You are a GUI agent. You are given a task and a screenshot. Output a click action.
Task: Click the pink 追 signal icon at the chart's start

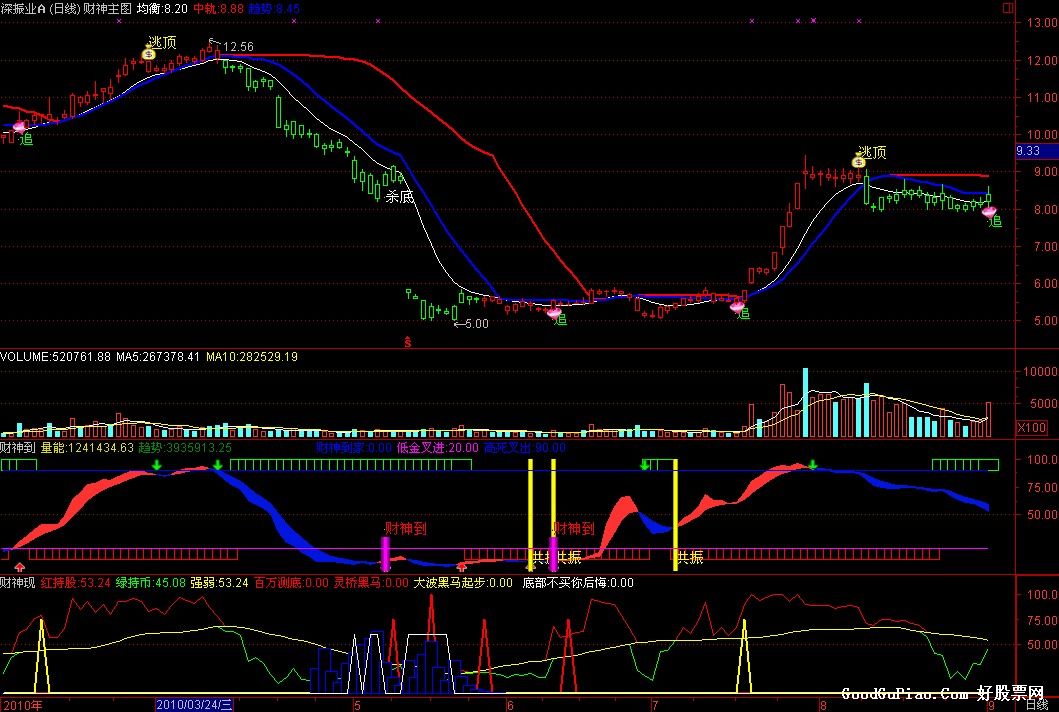tap(19, 127)
